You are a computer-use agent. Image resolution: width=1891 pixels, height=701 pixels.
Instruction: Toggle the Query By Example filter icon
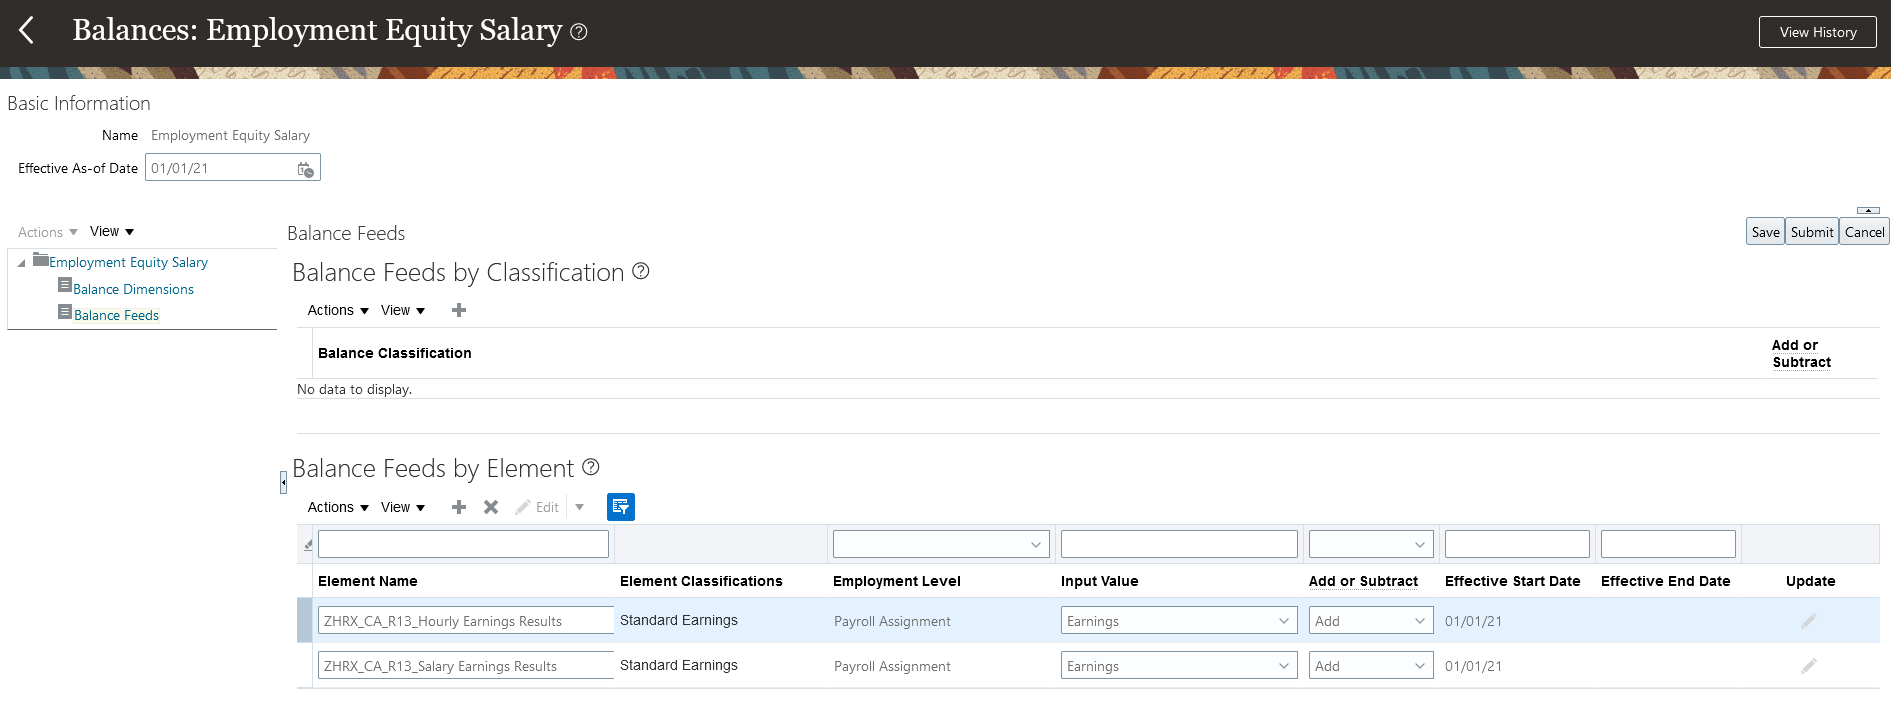(x=621, y=507)
